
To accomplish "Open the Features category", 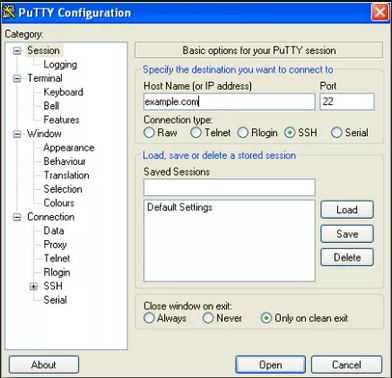I will [x=61, y=120].
